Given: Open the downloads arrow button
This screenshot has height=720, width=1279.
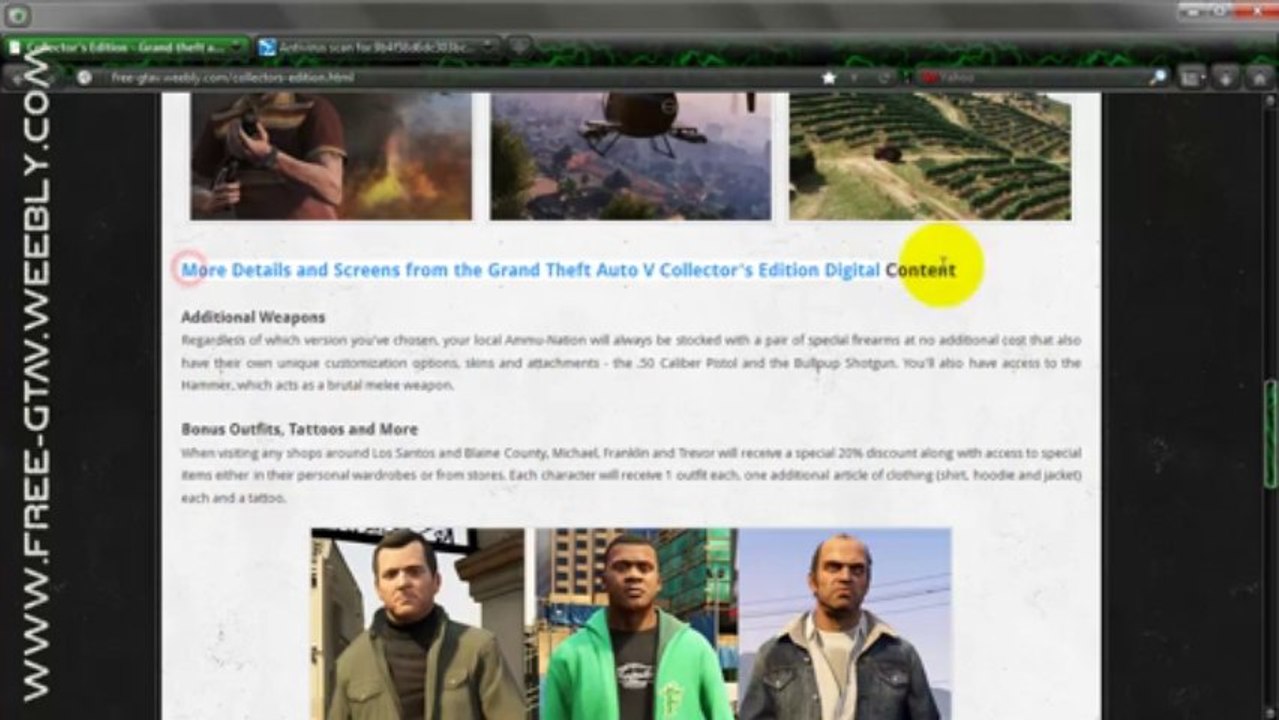Looking at the screenshot, I should click(1224, 77).
